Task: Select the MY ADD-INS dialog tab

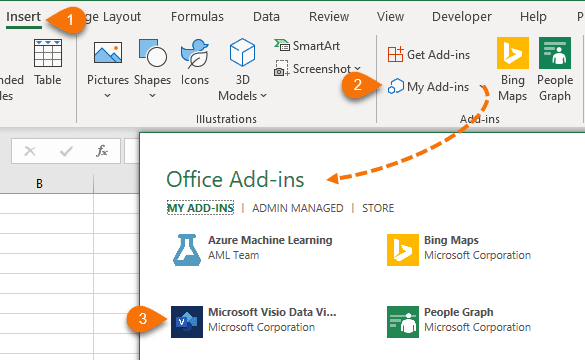Action: pyautogui.click(x=200, y=208)
